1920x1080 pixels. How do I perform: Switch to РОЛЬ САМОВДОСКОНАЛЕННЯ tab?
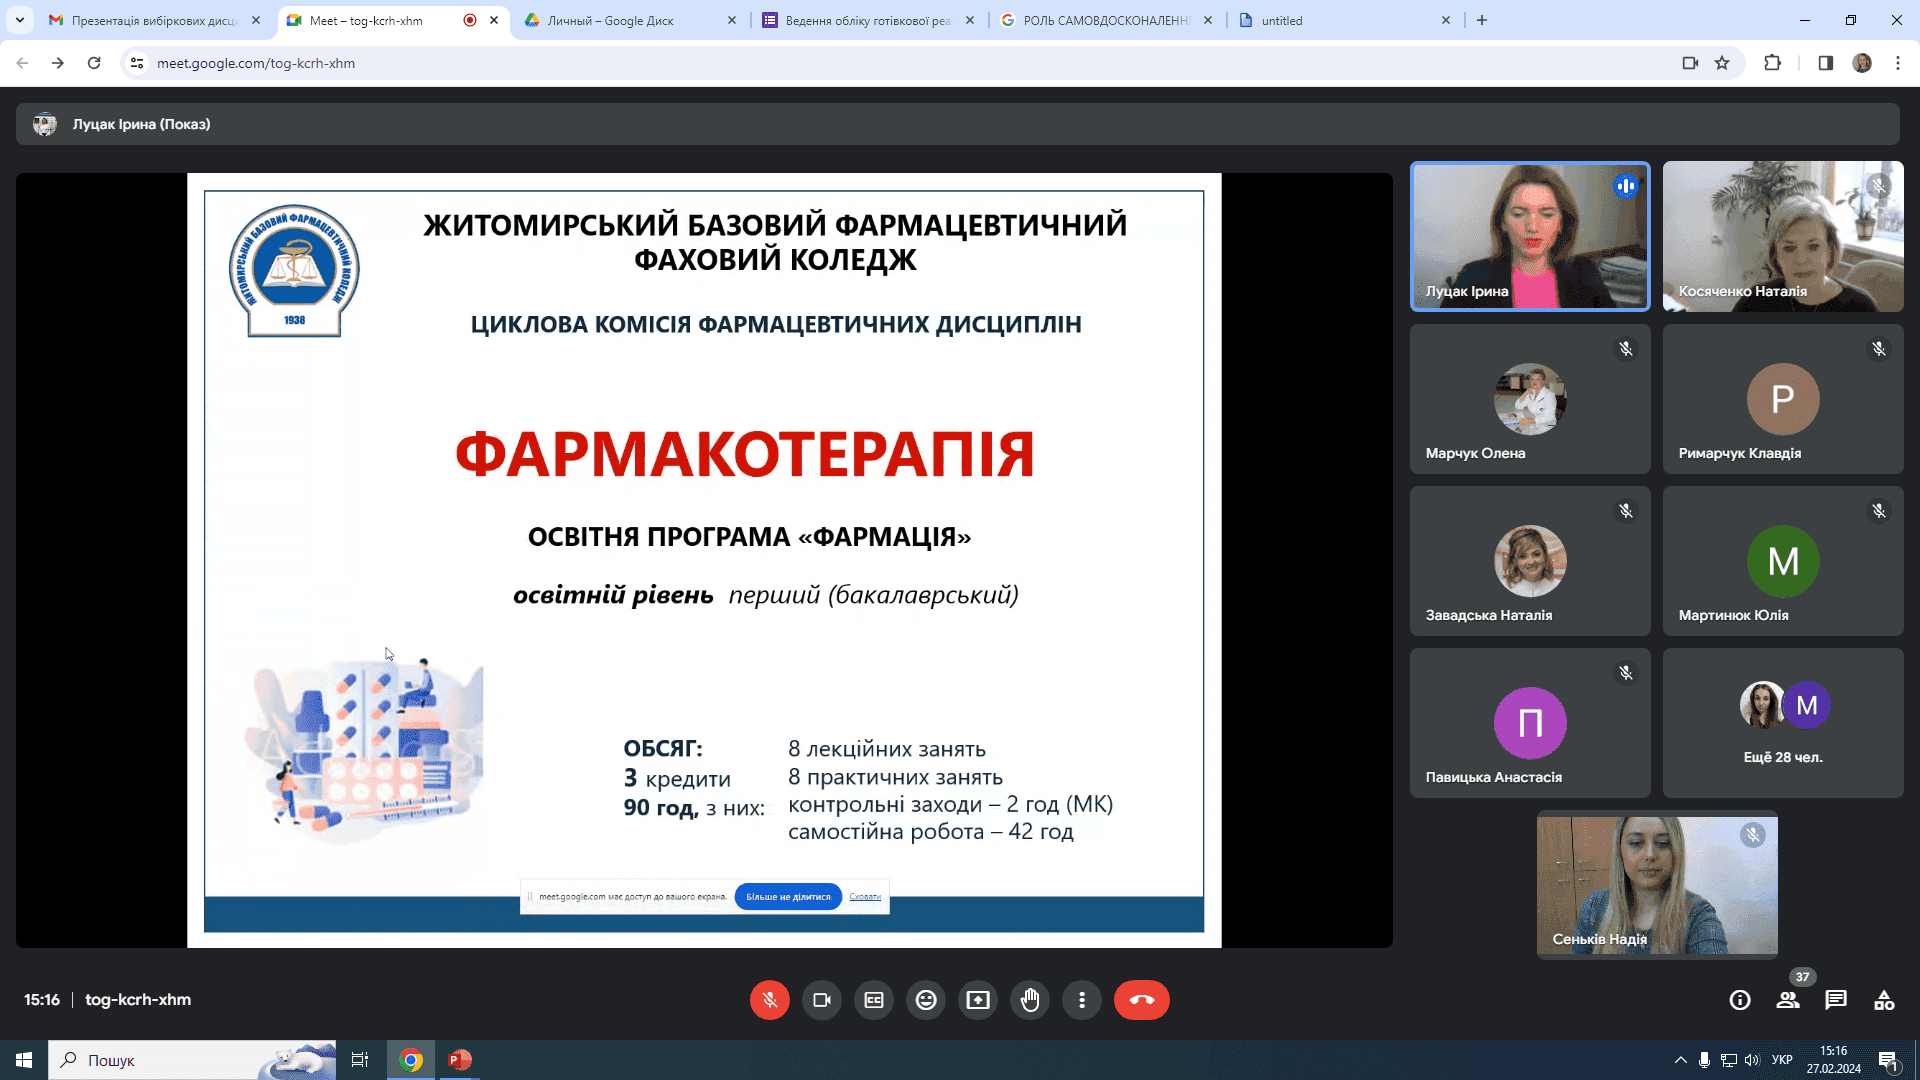pyautogui.click(x=1105, y=20)
